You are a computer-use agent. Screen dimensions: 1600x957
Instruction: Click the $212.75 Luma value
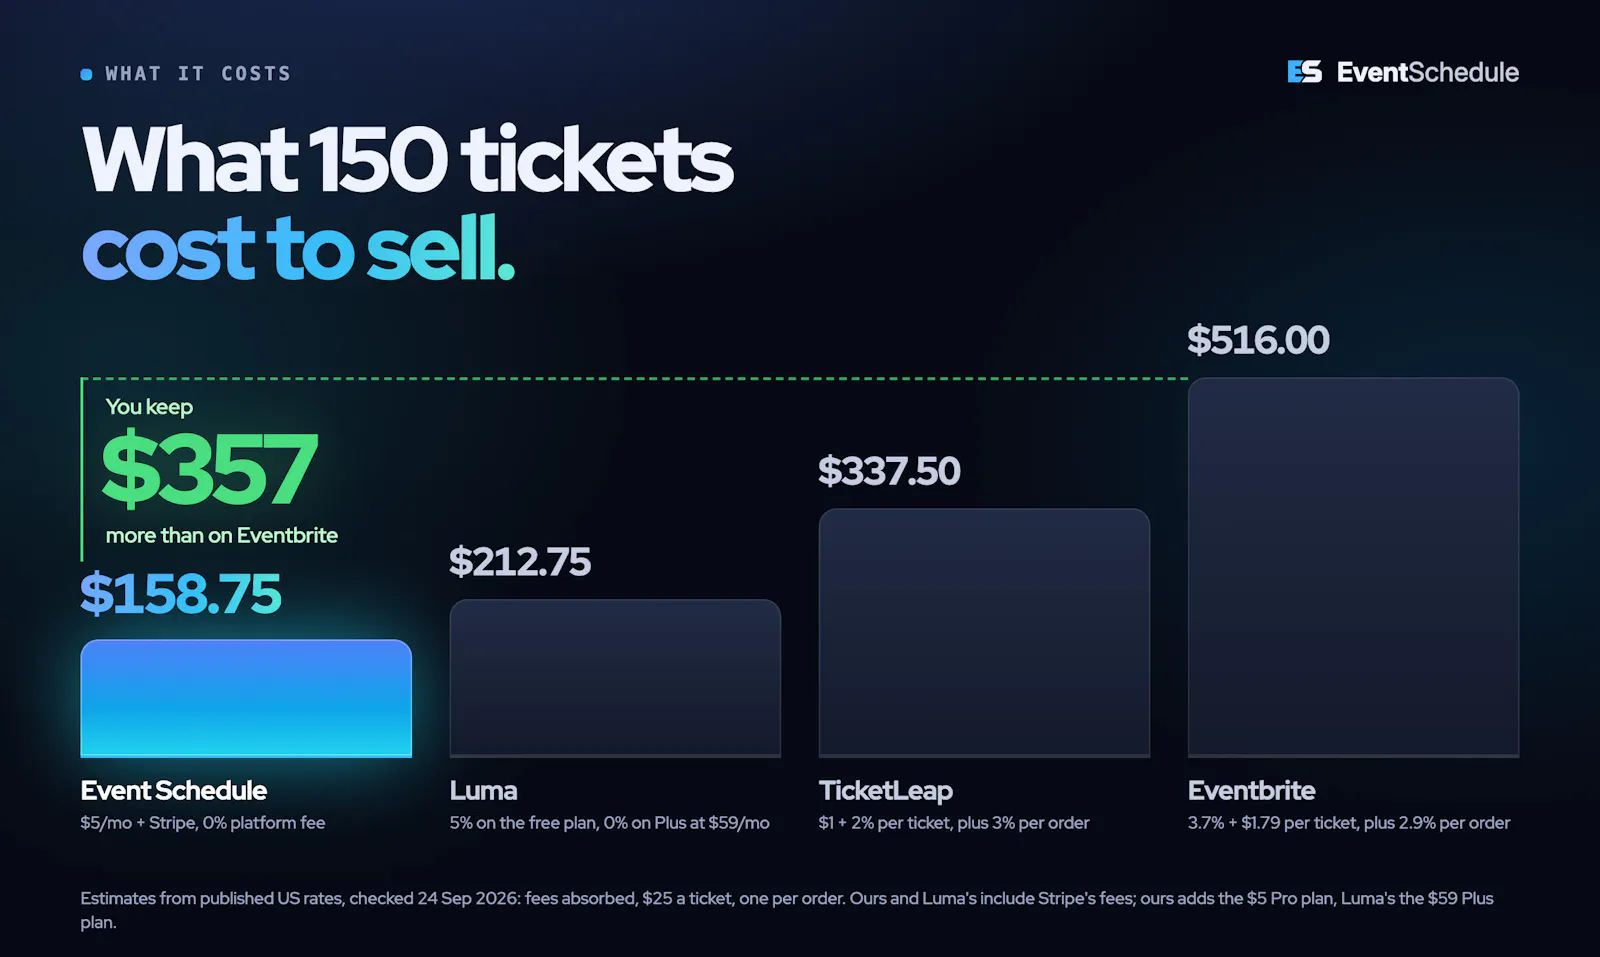(x=520, y=562)
